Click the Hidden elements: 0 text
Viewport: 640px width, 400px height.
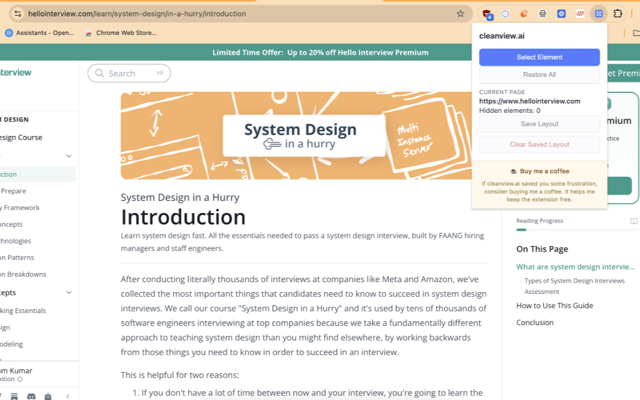pos(509,111)
